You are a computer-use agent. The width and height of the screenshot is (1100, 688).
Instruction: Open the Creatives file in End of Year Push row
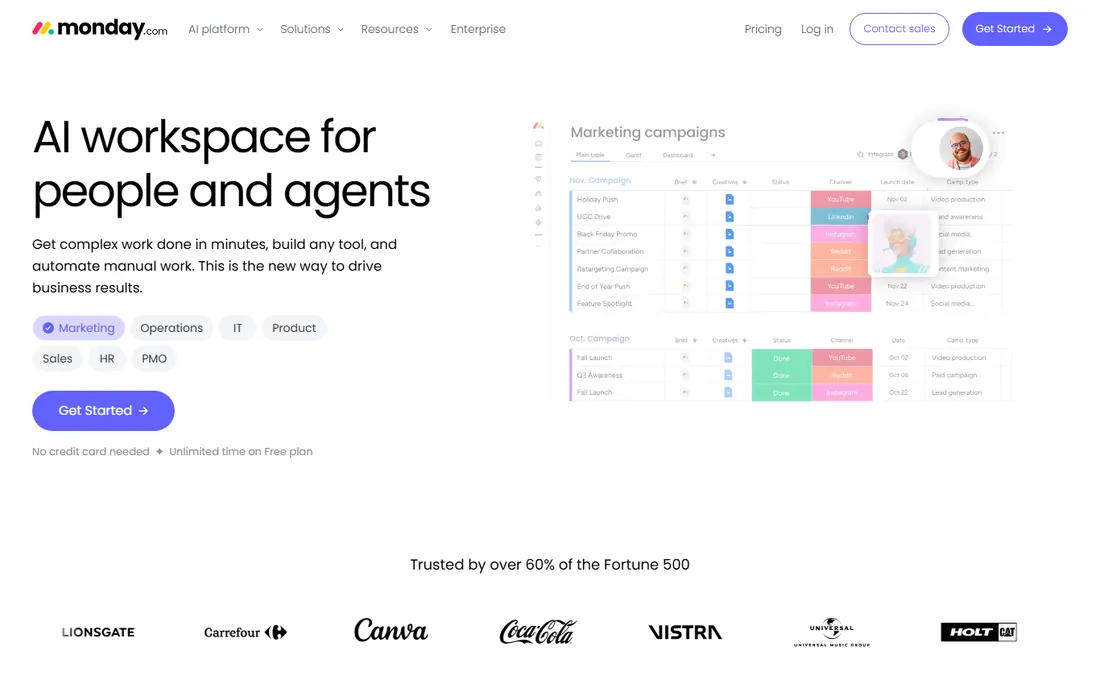[x=729, y=286]
